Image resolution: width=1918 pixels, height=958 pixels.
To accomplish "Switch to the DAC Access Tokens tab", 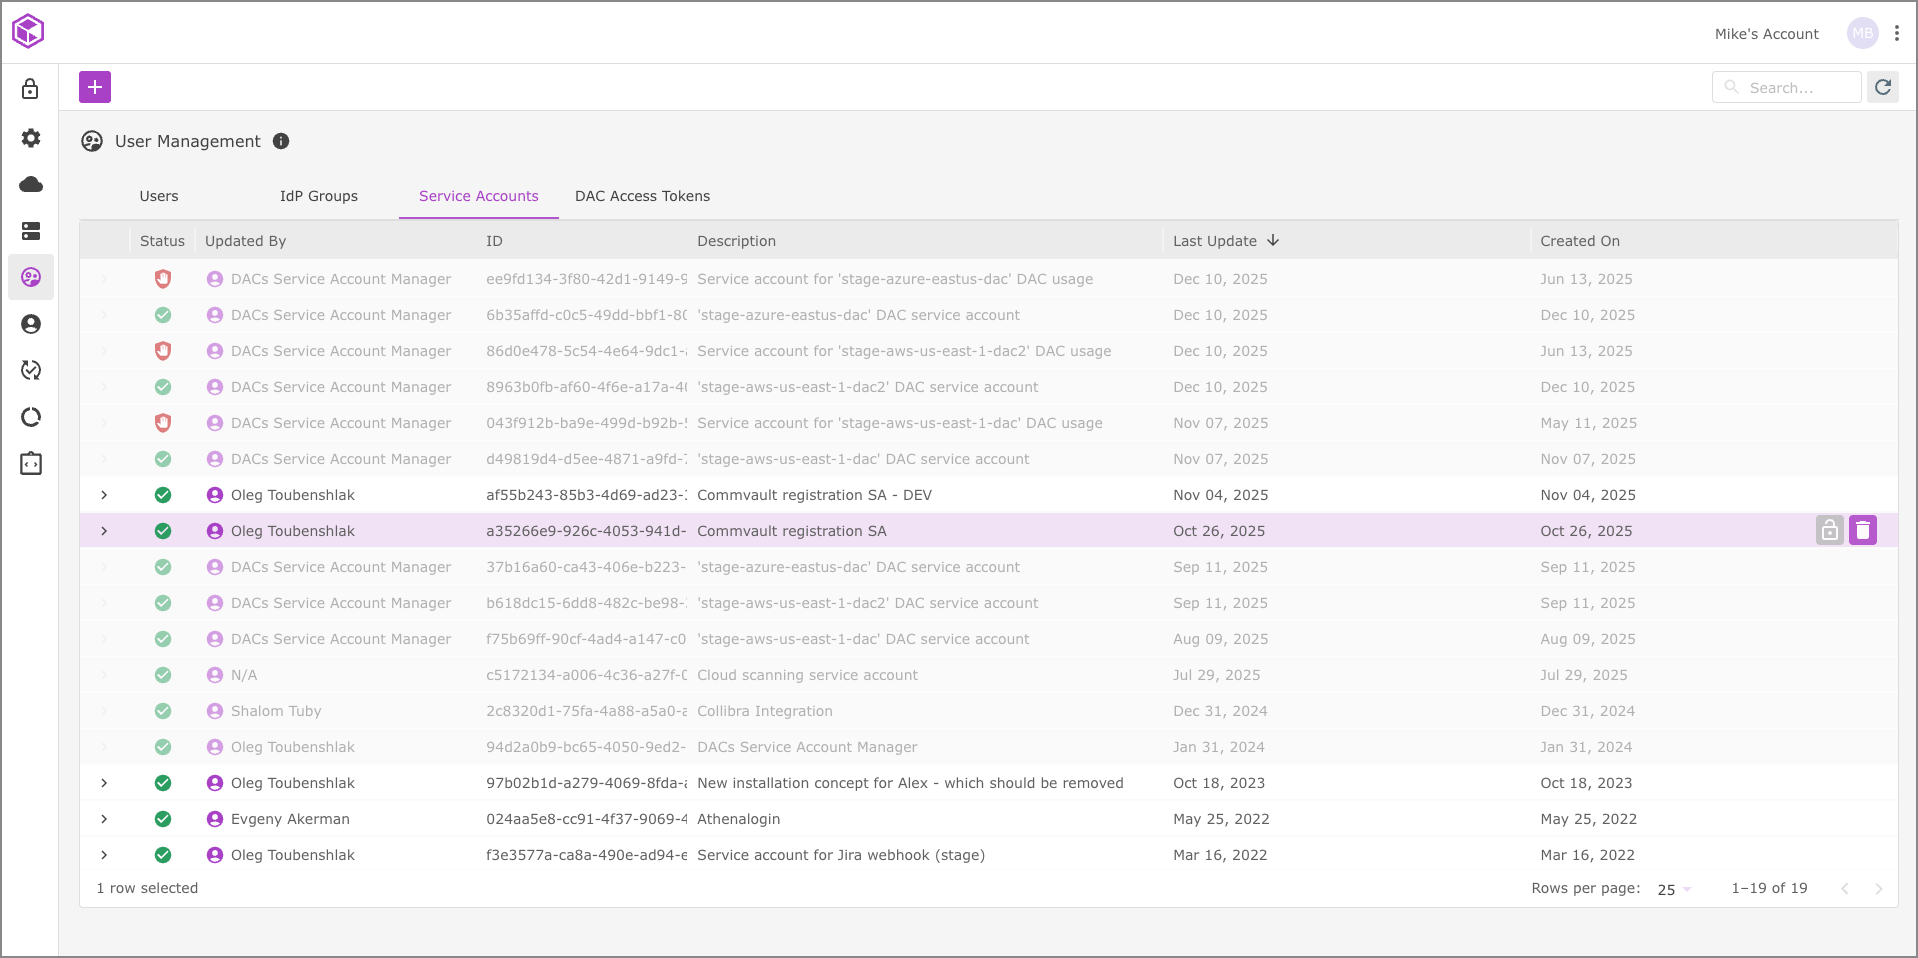I will click(642, 196).
